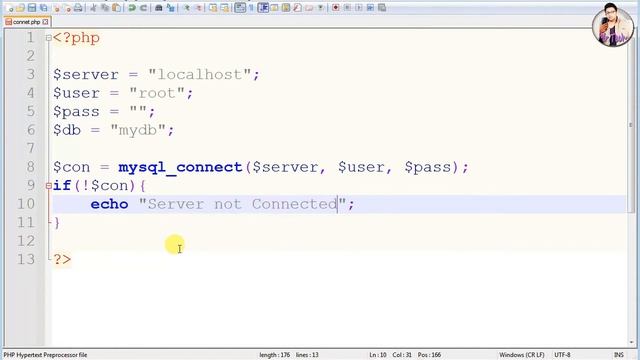Click the PHP Hypertext Preprocessor file status

[x=45, y=355]
